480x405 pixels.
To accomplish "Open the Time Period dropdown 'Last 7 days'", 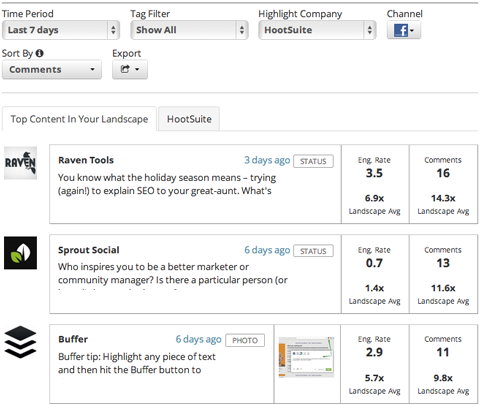I will (61, 30).
